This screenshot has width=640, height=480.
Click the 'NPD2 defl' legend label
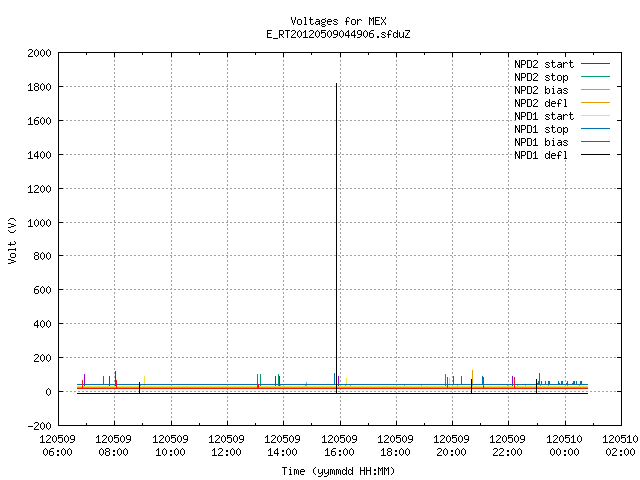coord(541,103)
